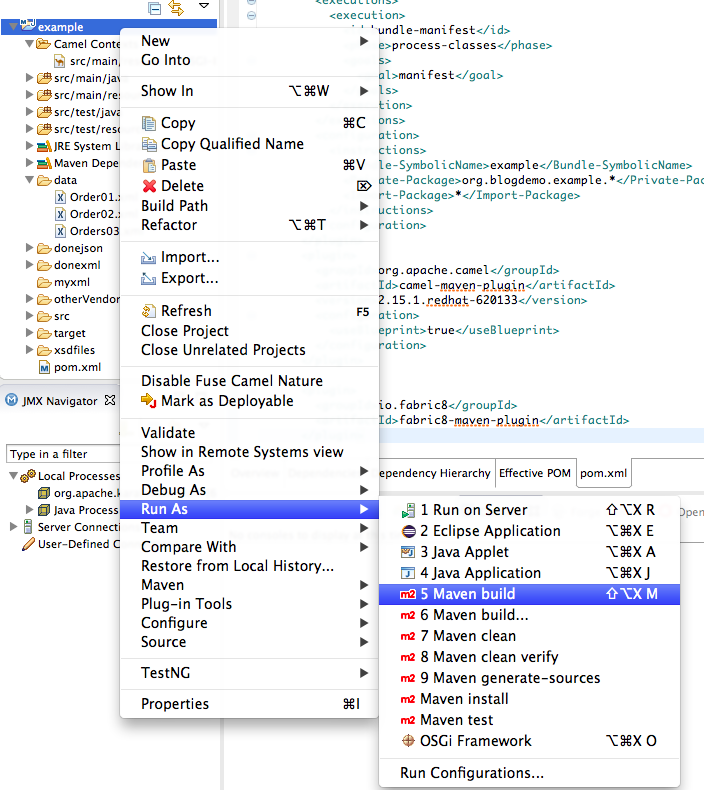Open Run Configurations...

[x=529, y=773]
